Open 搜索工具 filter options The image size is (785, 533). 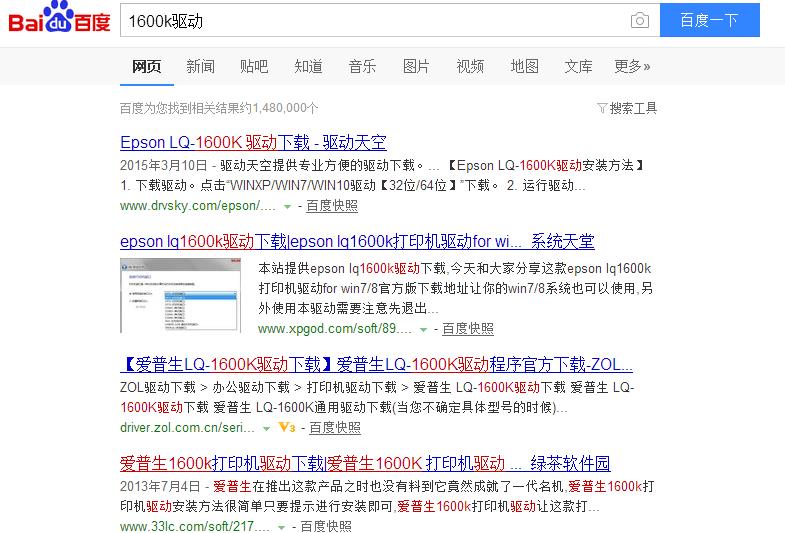(627, 108)
